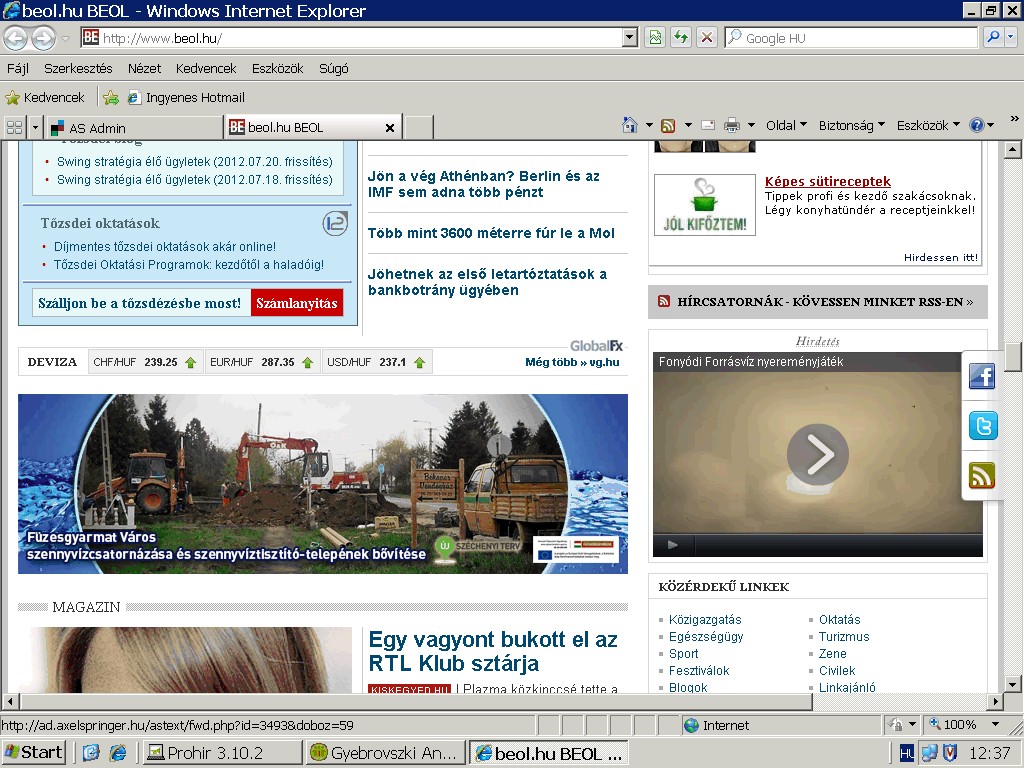Click the video progress bar

tap(838, 545)
